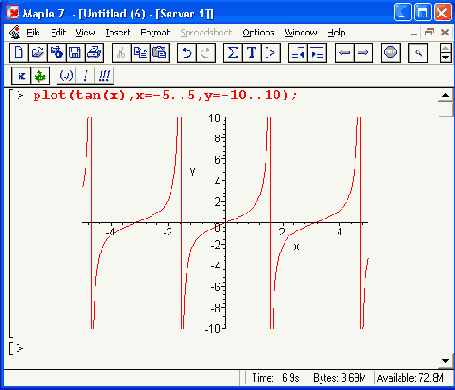Click the vertical scrollbar down arrow

pyautogui.click(x=446, y=361)
